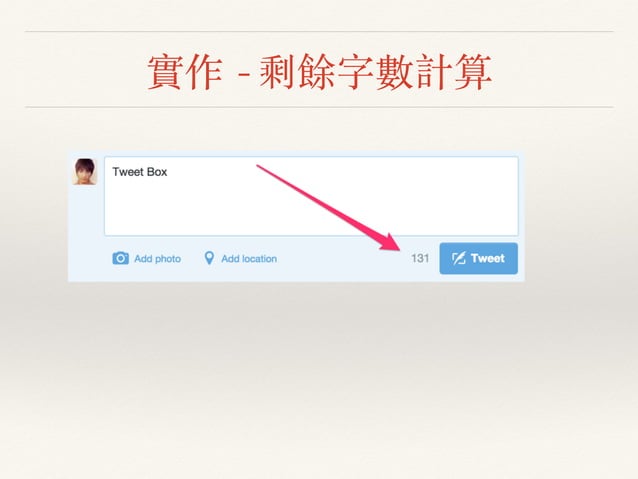
Task: Click the 計算 characters in the title
Action: pos(454,72)
